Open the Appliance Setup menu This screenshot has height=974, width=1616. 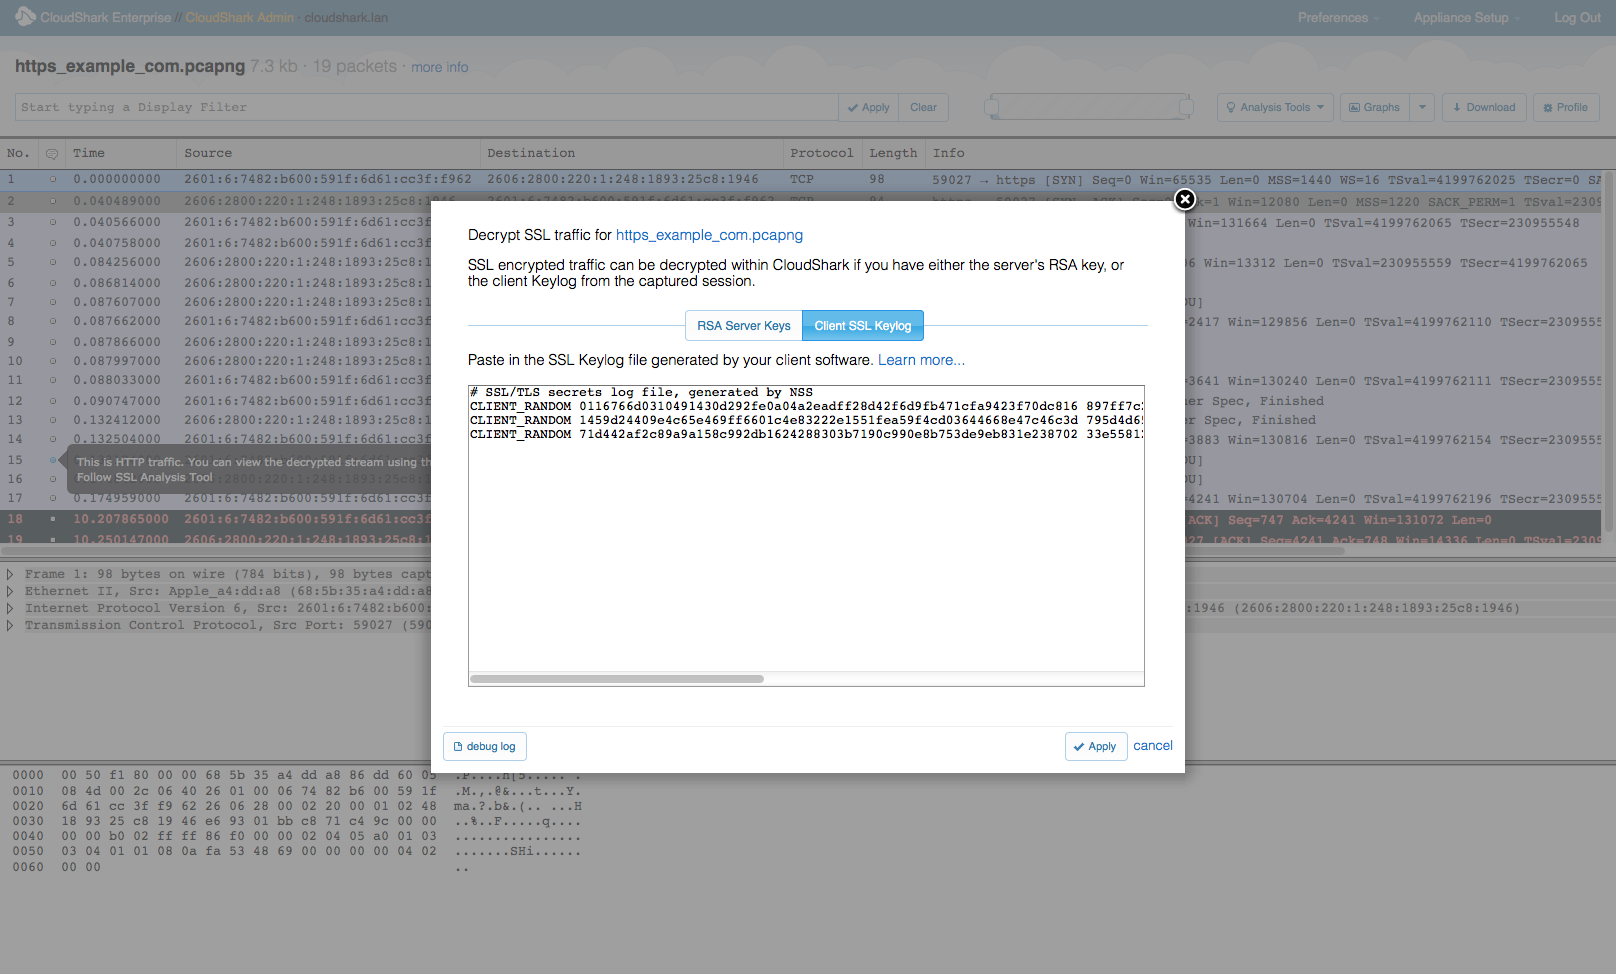[1466, 18]
